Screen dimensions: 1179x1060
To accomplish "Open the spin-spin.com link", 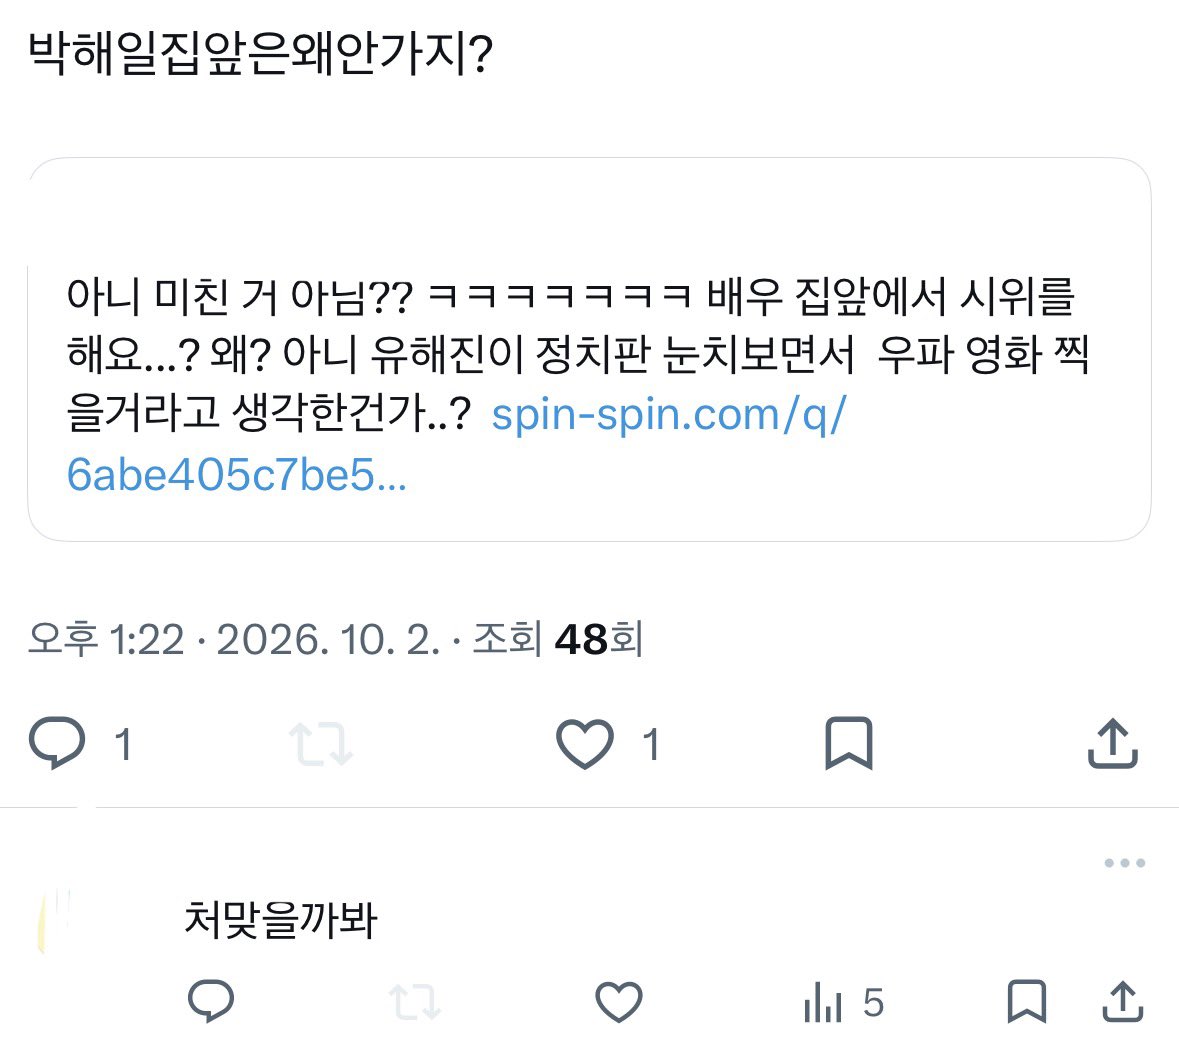I will coord(668,414).
